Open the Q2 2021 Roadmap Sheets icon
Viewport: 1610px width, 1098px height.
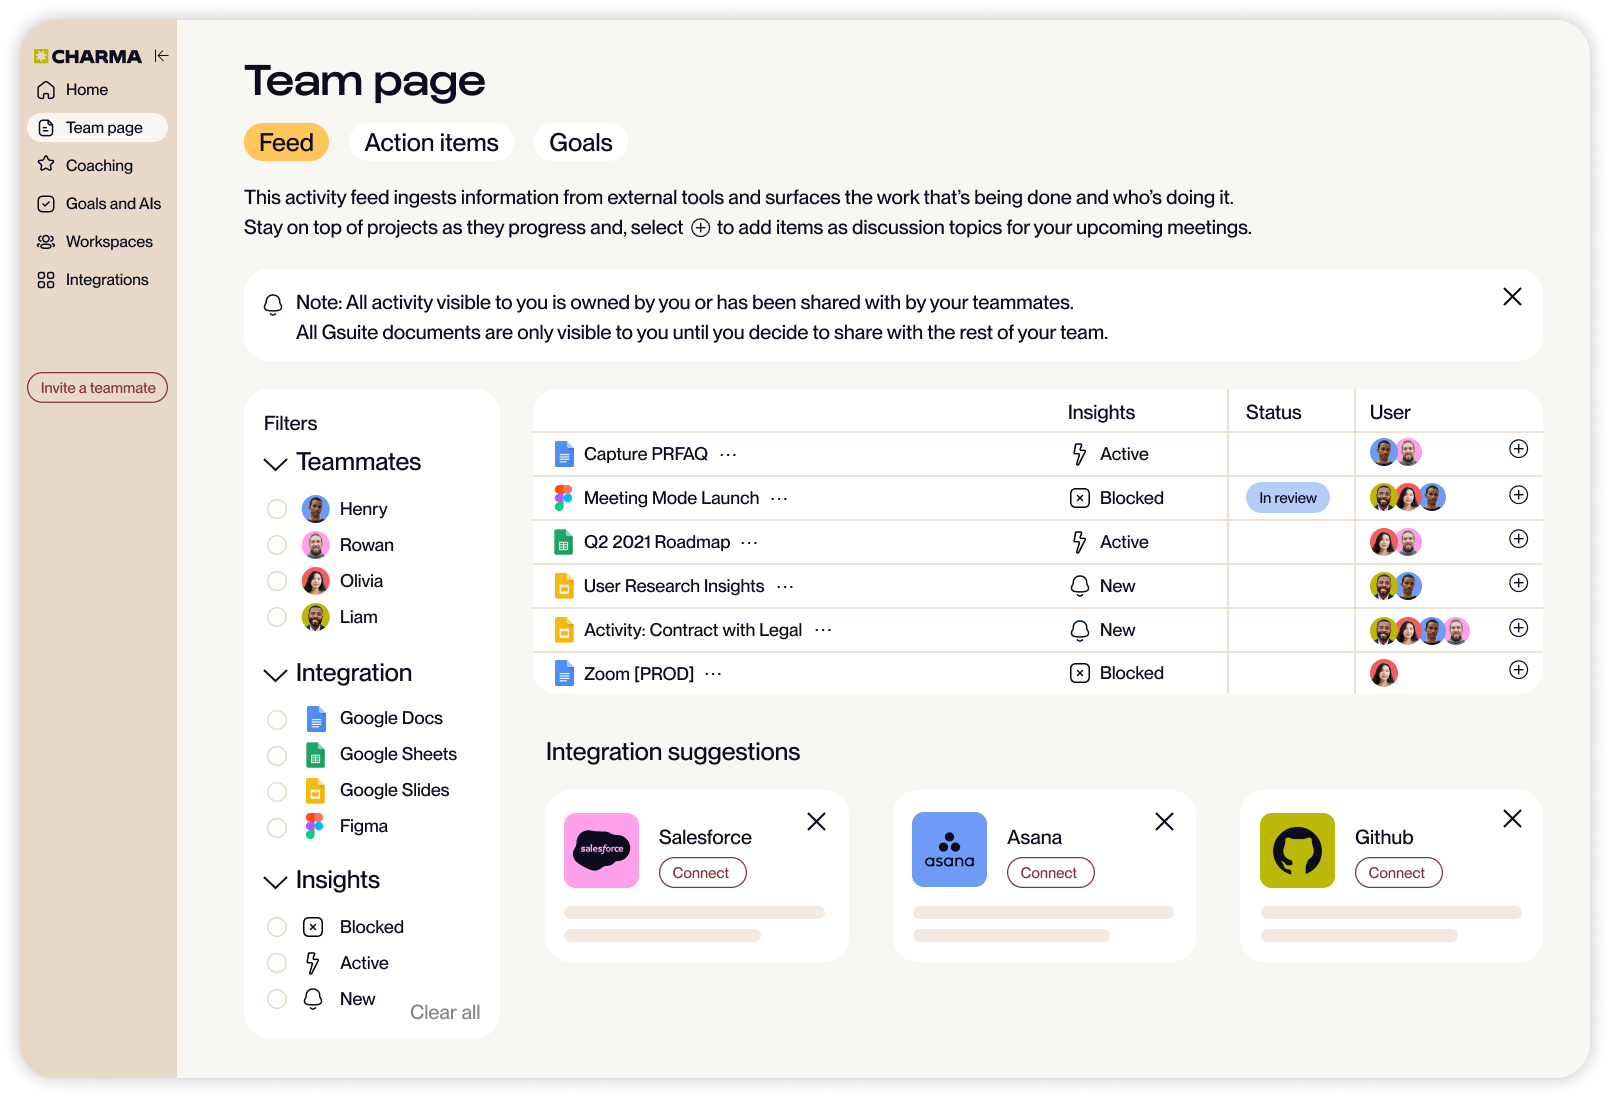(x=564, y=542)
